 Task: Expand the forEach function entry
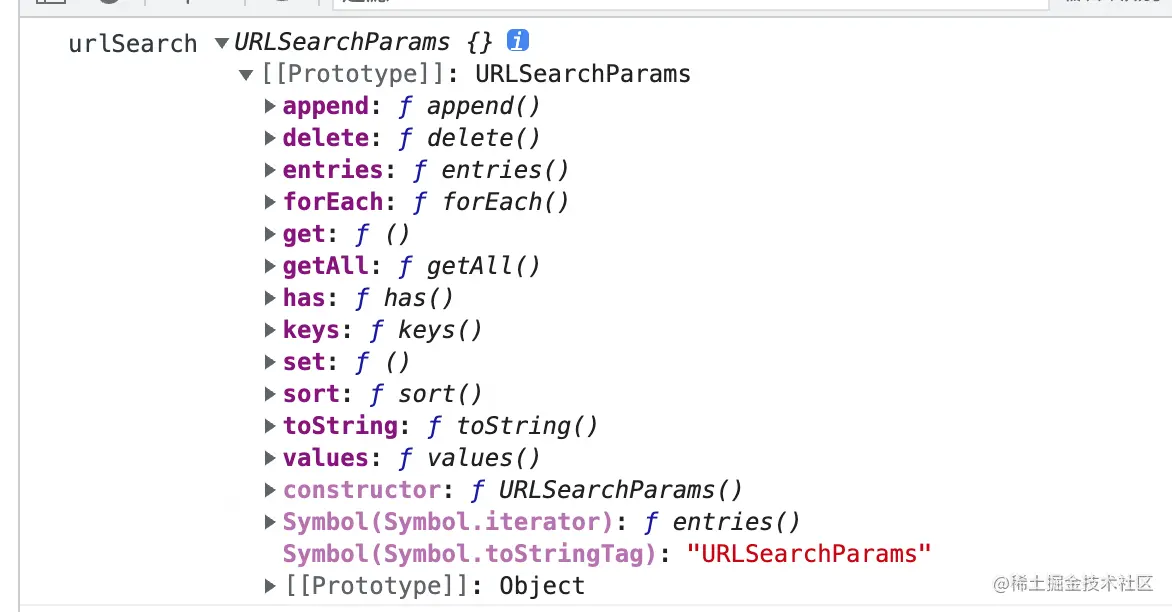[x=271, y=202]
